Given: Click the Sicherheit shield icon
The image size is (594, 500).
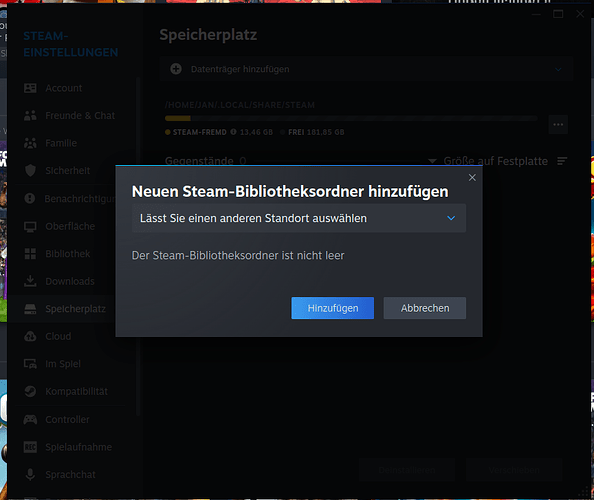Looking at the screenshot, I should point(30,170).
